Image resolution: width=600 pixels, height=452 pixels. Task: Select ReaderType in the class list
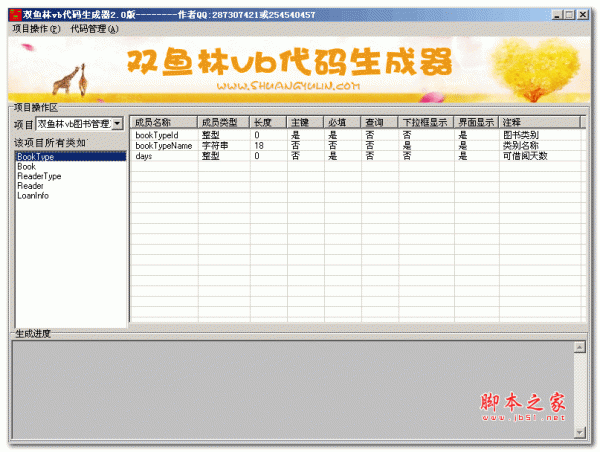(71, 176)
